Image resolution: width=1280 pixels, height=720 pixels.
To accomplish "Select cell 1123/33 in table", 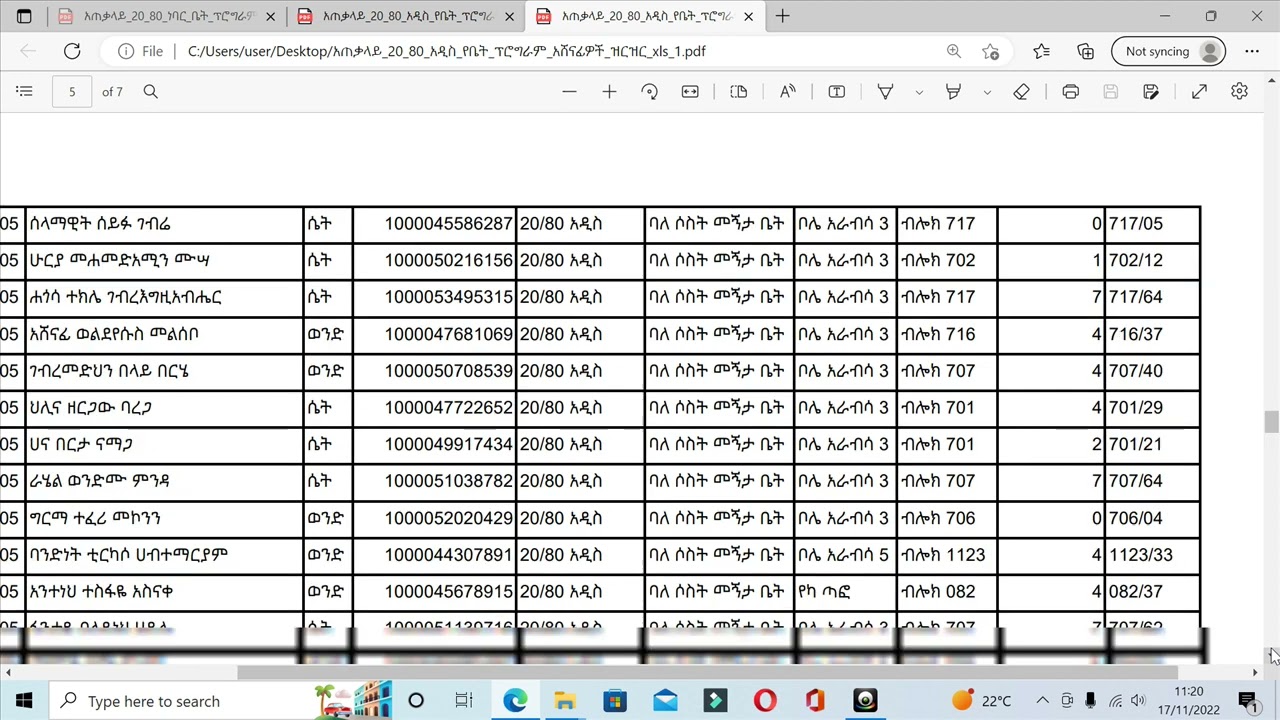I will pyautogui.click(x=1152, y=555).
